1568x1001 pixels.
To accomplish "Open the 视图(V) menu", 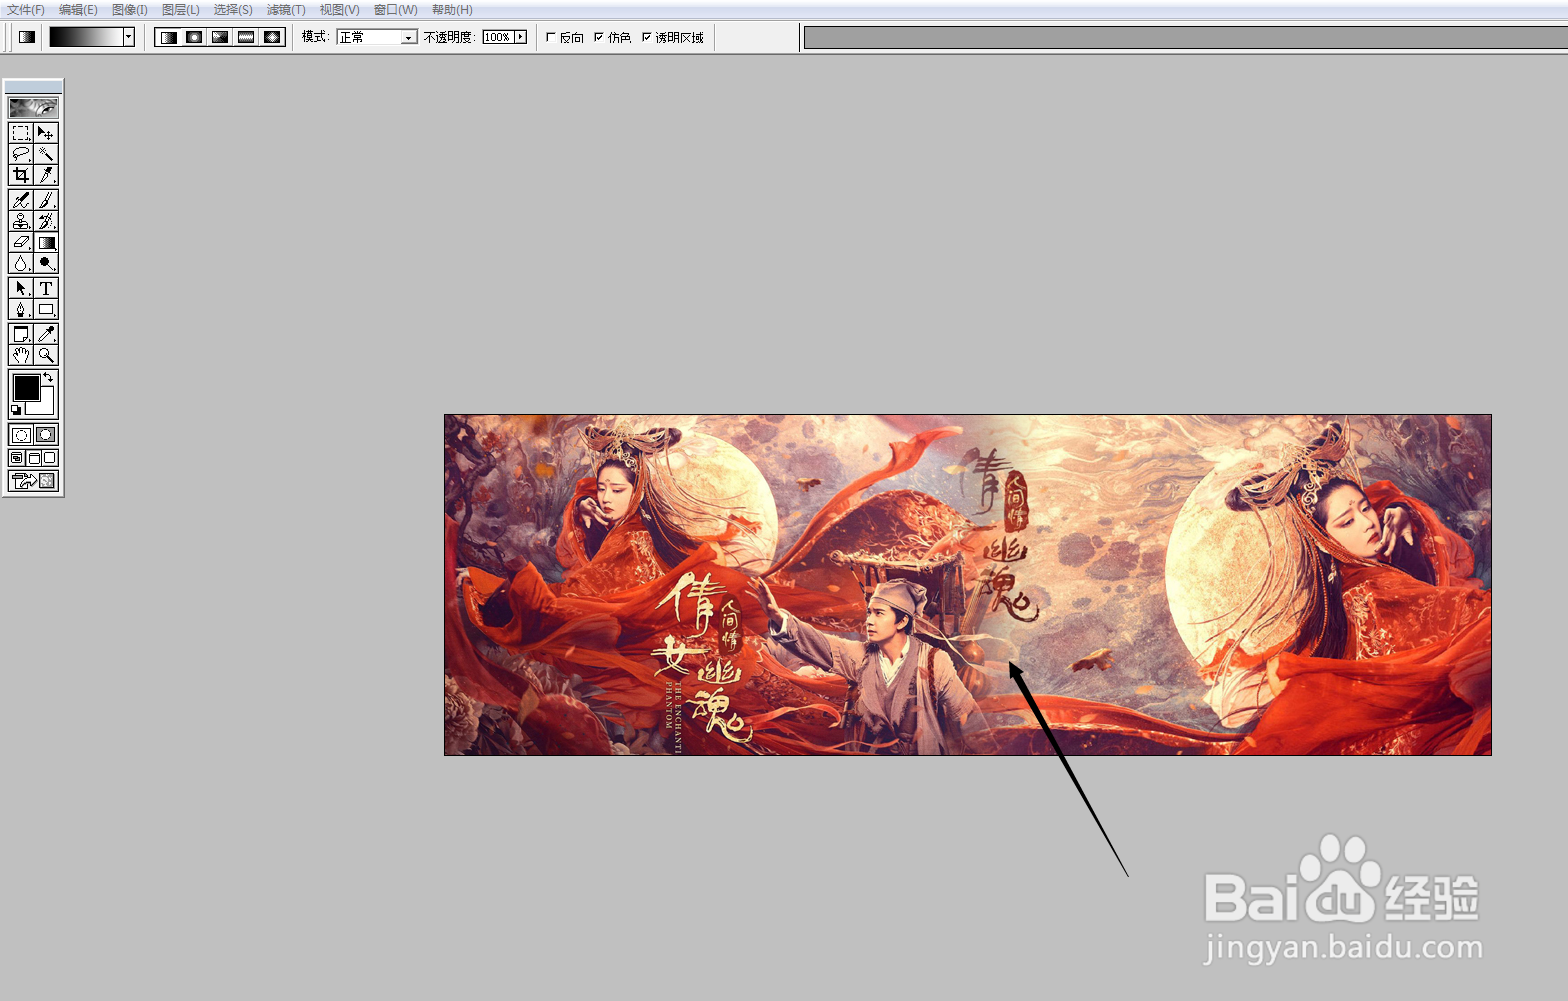I will pyautogui.click(x=340, y=10).
